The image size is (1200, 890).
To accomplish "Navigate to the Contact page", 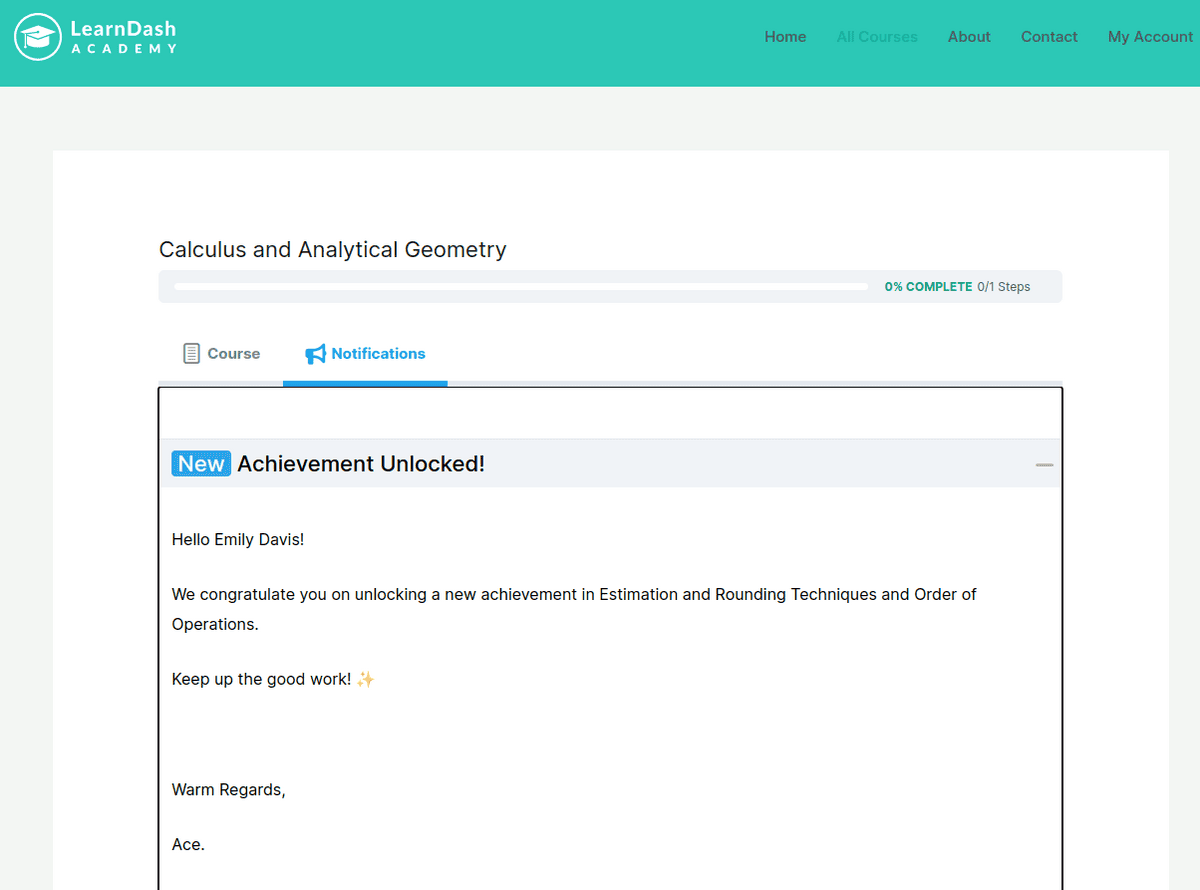I will (x=1049, y=37).
